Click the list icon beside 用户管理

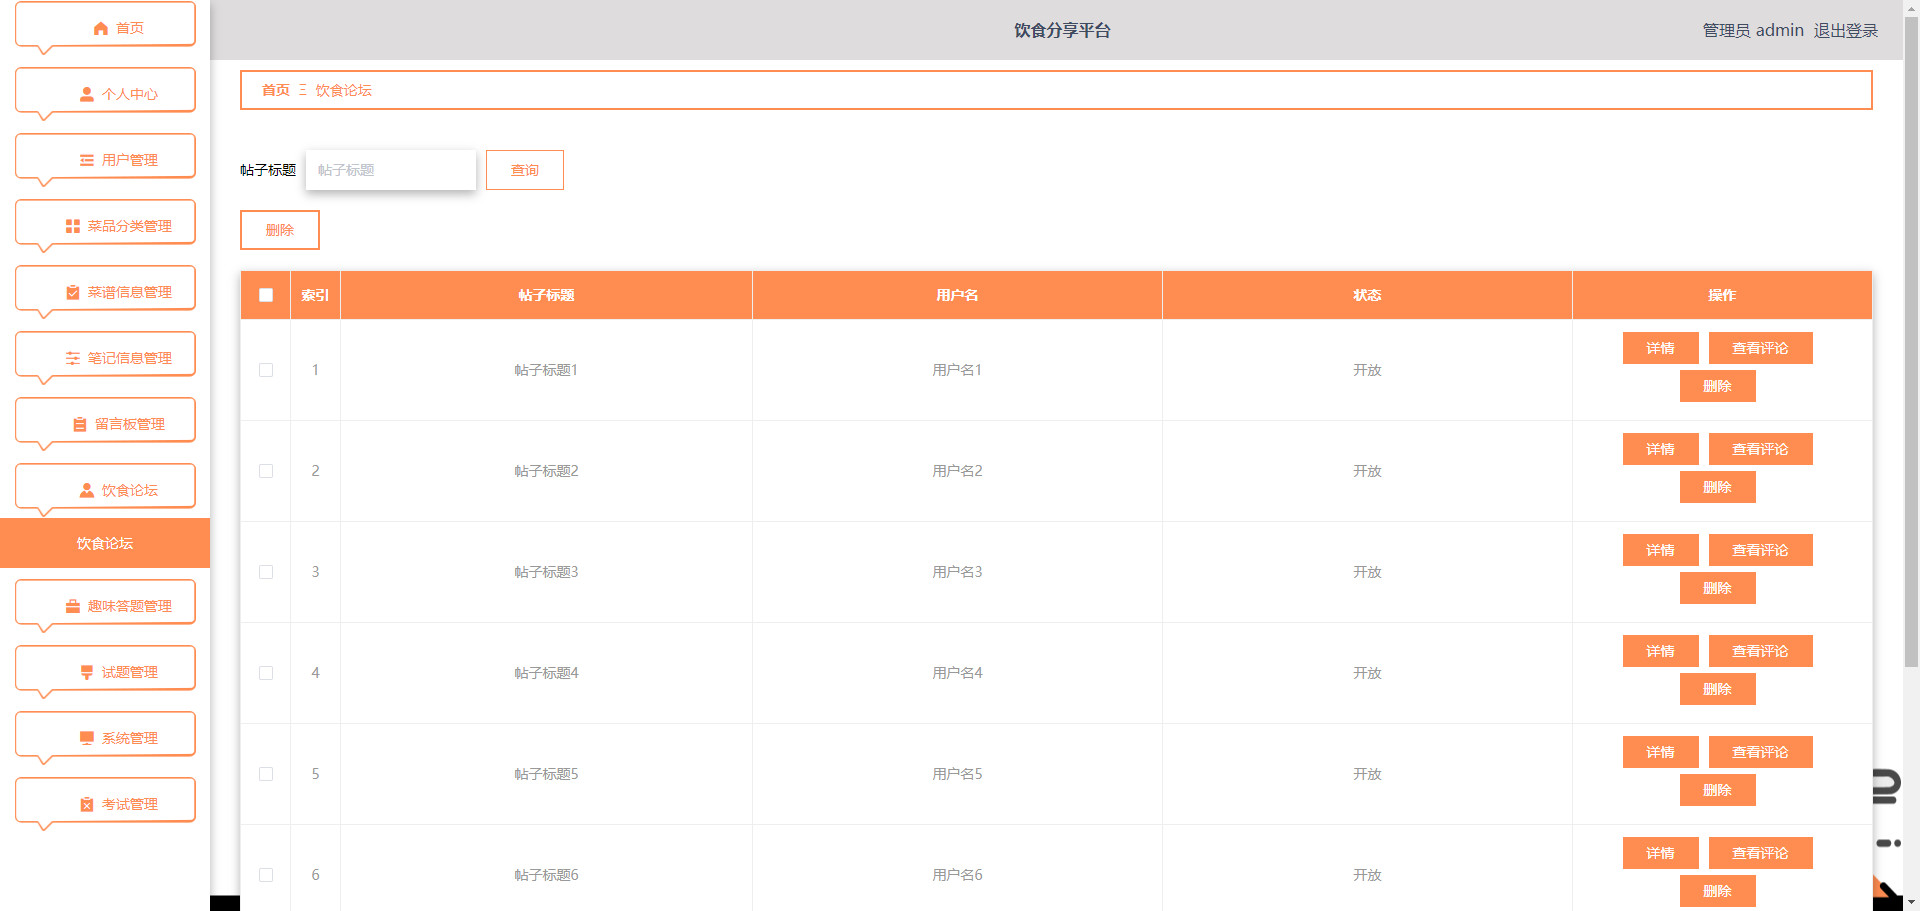click(x=87, y=161)
